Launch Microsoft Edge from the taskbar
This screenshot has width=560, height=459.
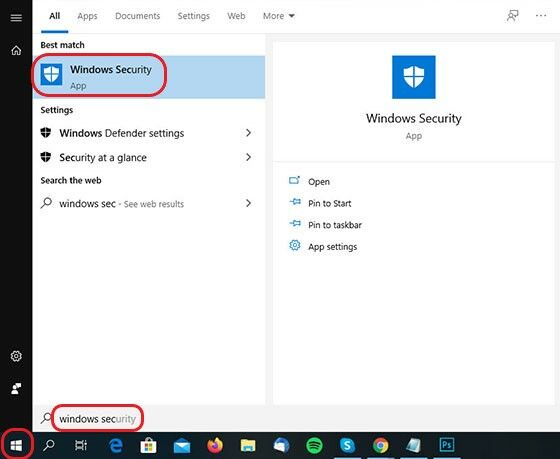pos(115,445)
